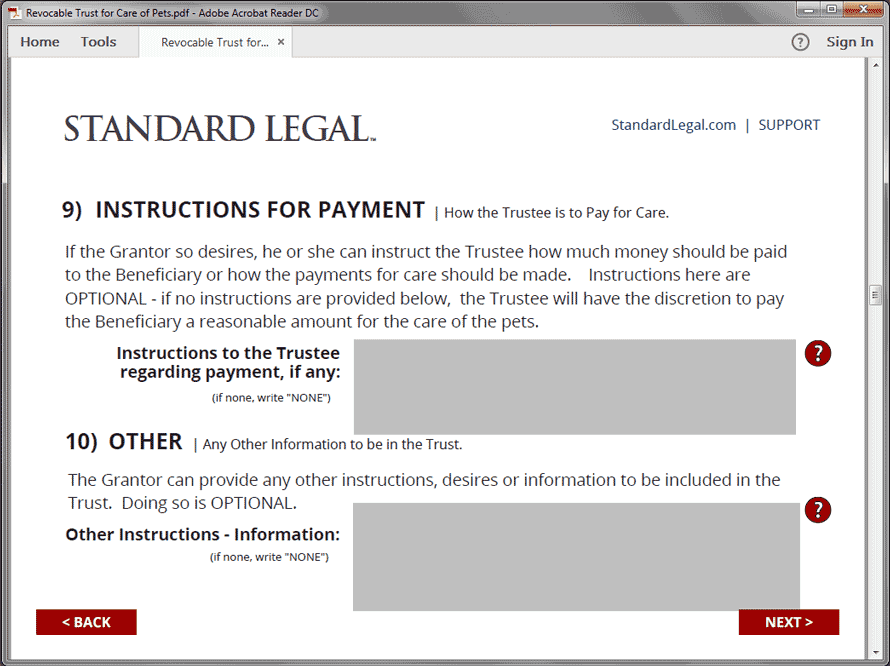Close the Revocable Trust document tab
Screen dimensions: 890x666
coord(281,42)
